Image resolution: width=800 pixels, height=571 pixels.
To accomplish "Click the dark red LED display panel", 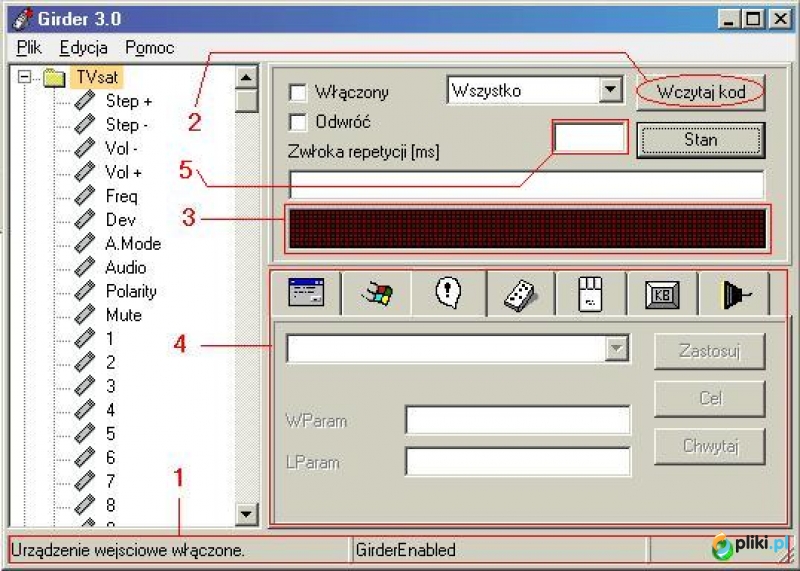I will [x=528, y=229].
